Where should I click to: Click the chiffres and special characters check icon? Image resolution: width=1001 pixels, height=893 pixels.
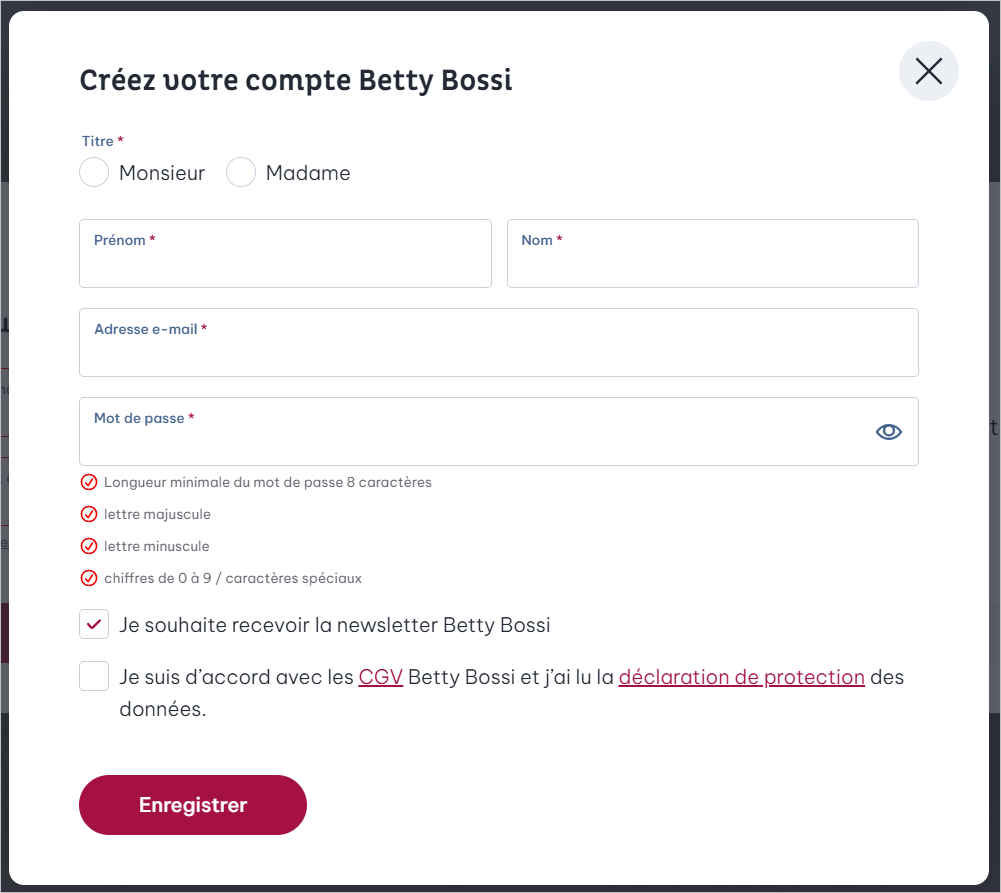89,578
